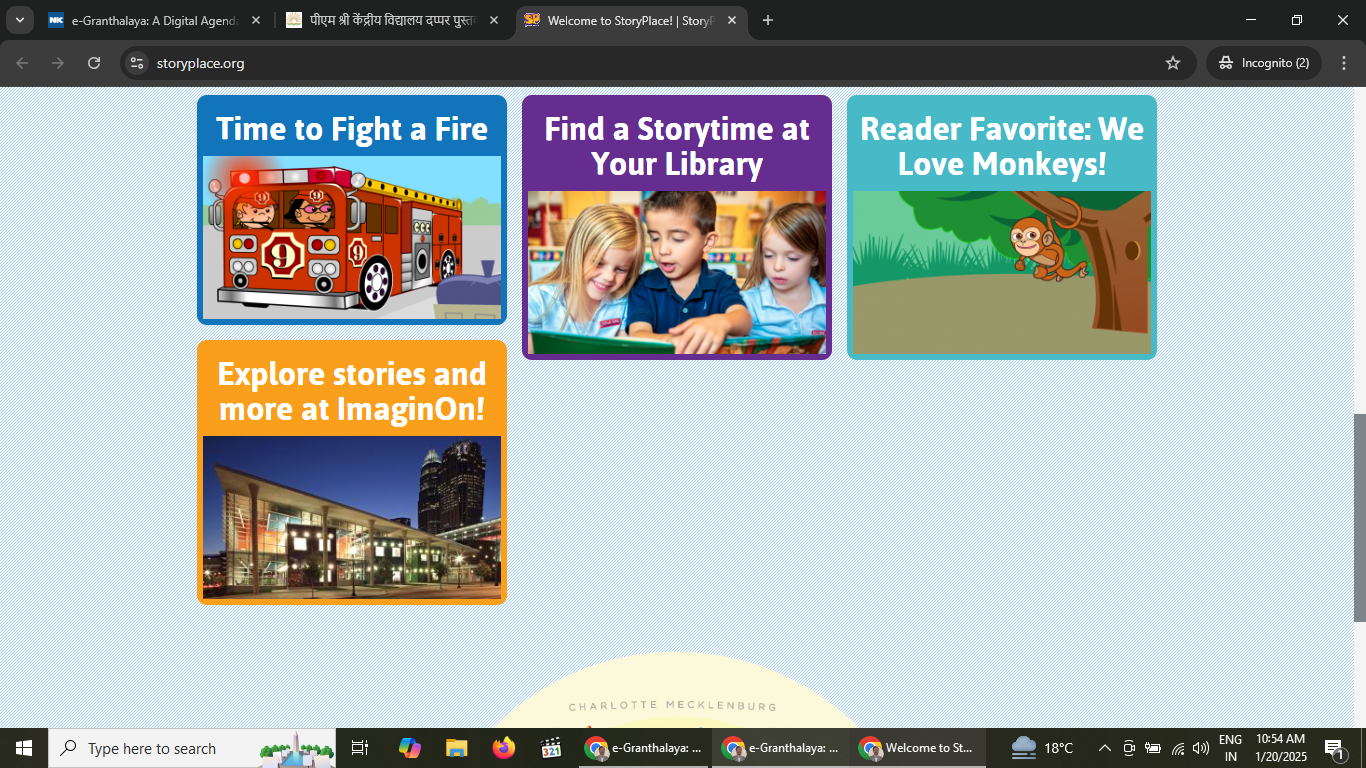
Task: Launch Firefox from the taskbar
Action: (x=503, y=748)
